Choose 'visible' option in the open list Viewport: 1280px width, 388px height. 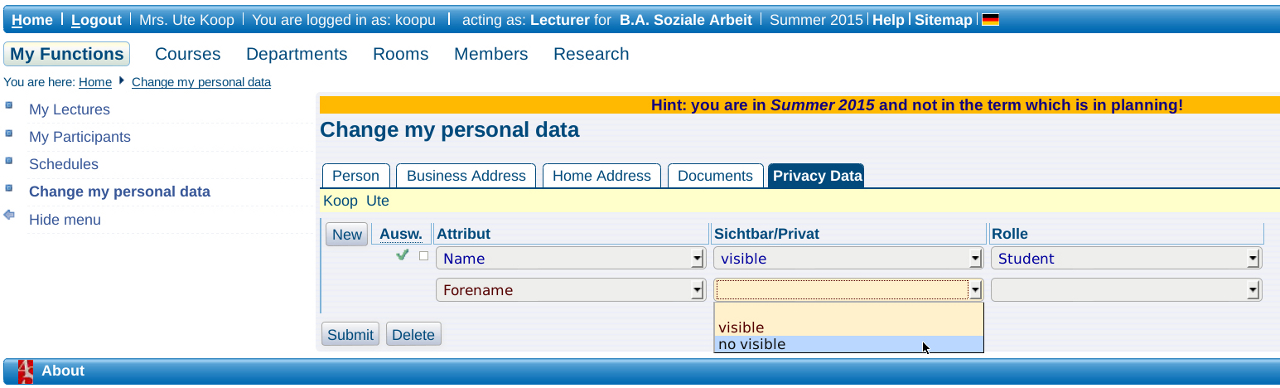pyautogui.click(x=848, y=327)
